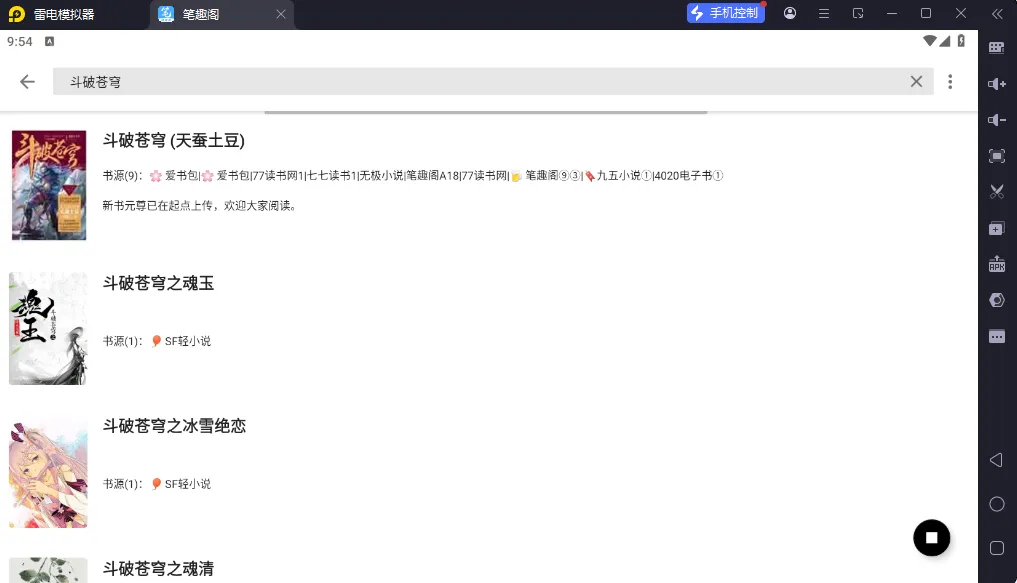This screenshot has width=1017, height=583.
Task: Collapse the emulator sidebar with double chevron
Action: [x=997, y=14]
